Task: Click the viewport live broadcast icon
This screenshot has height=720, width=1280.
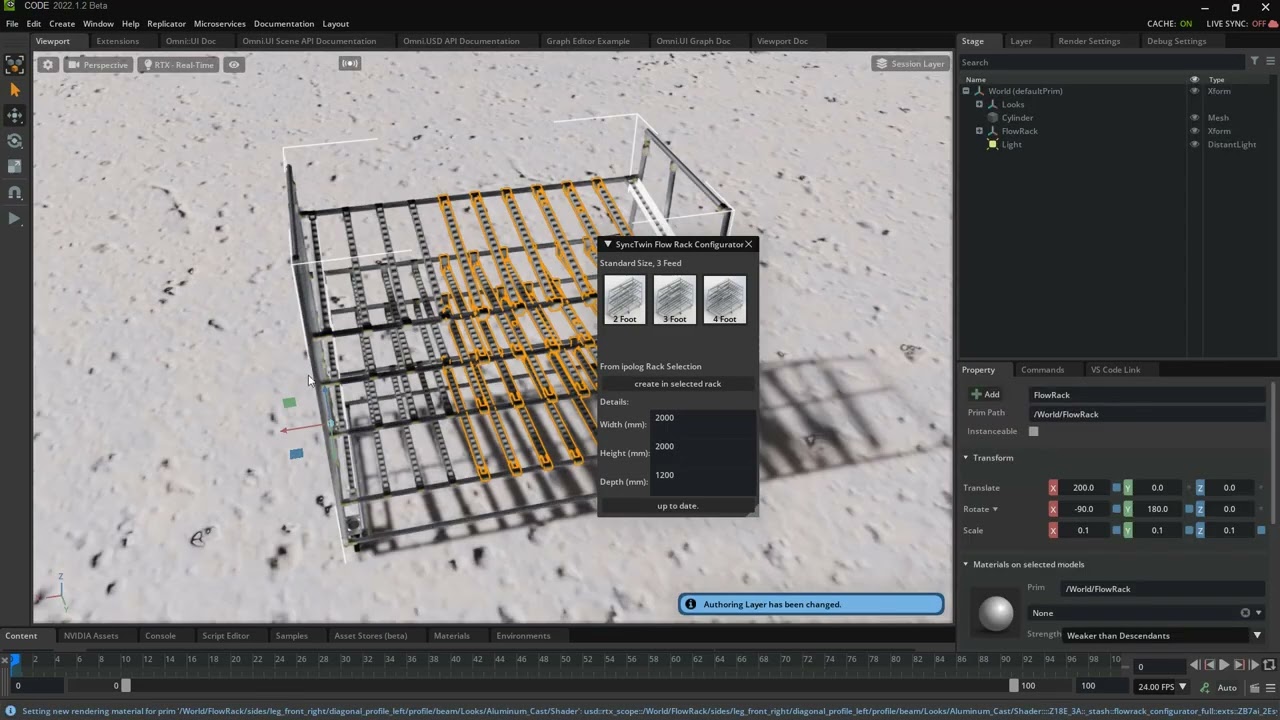Action: click(x=349, y=64)
